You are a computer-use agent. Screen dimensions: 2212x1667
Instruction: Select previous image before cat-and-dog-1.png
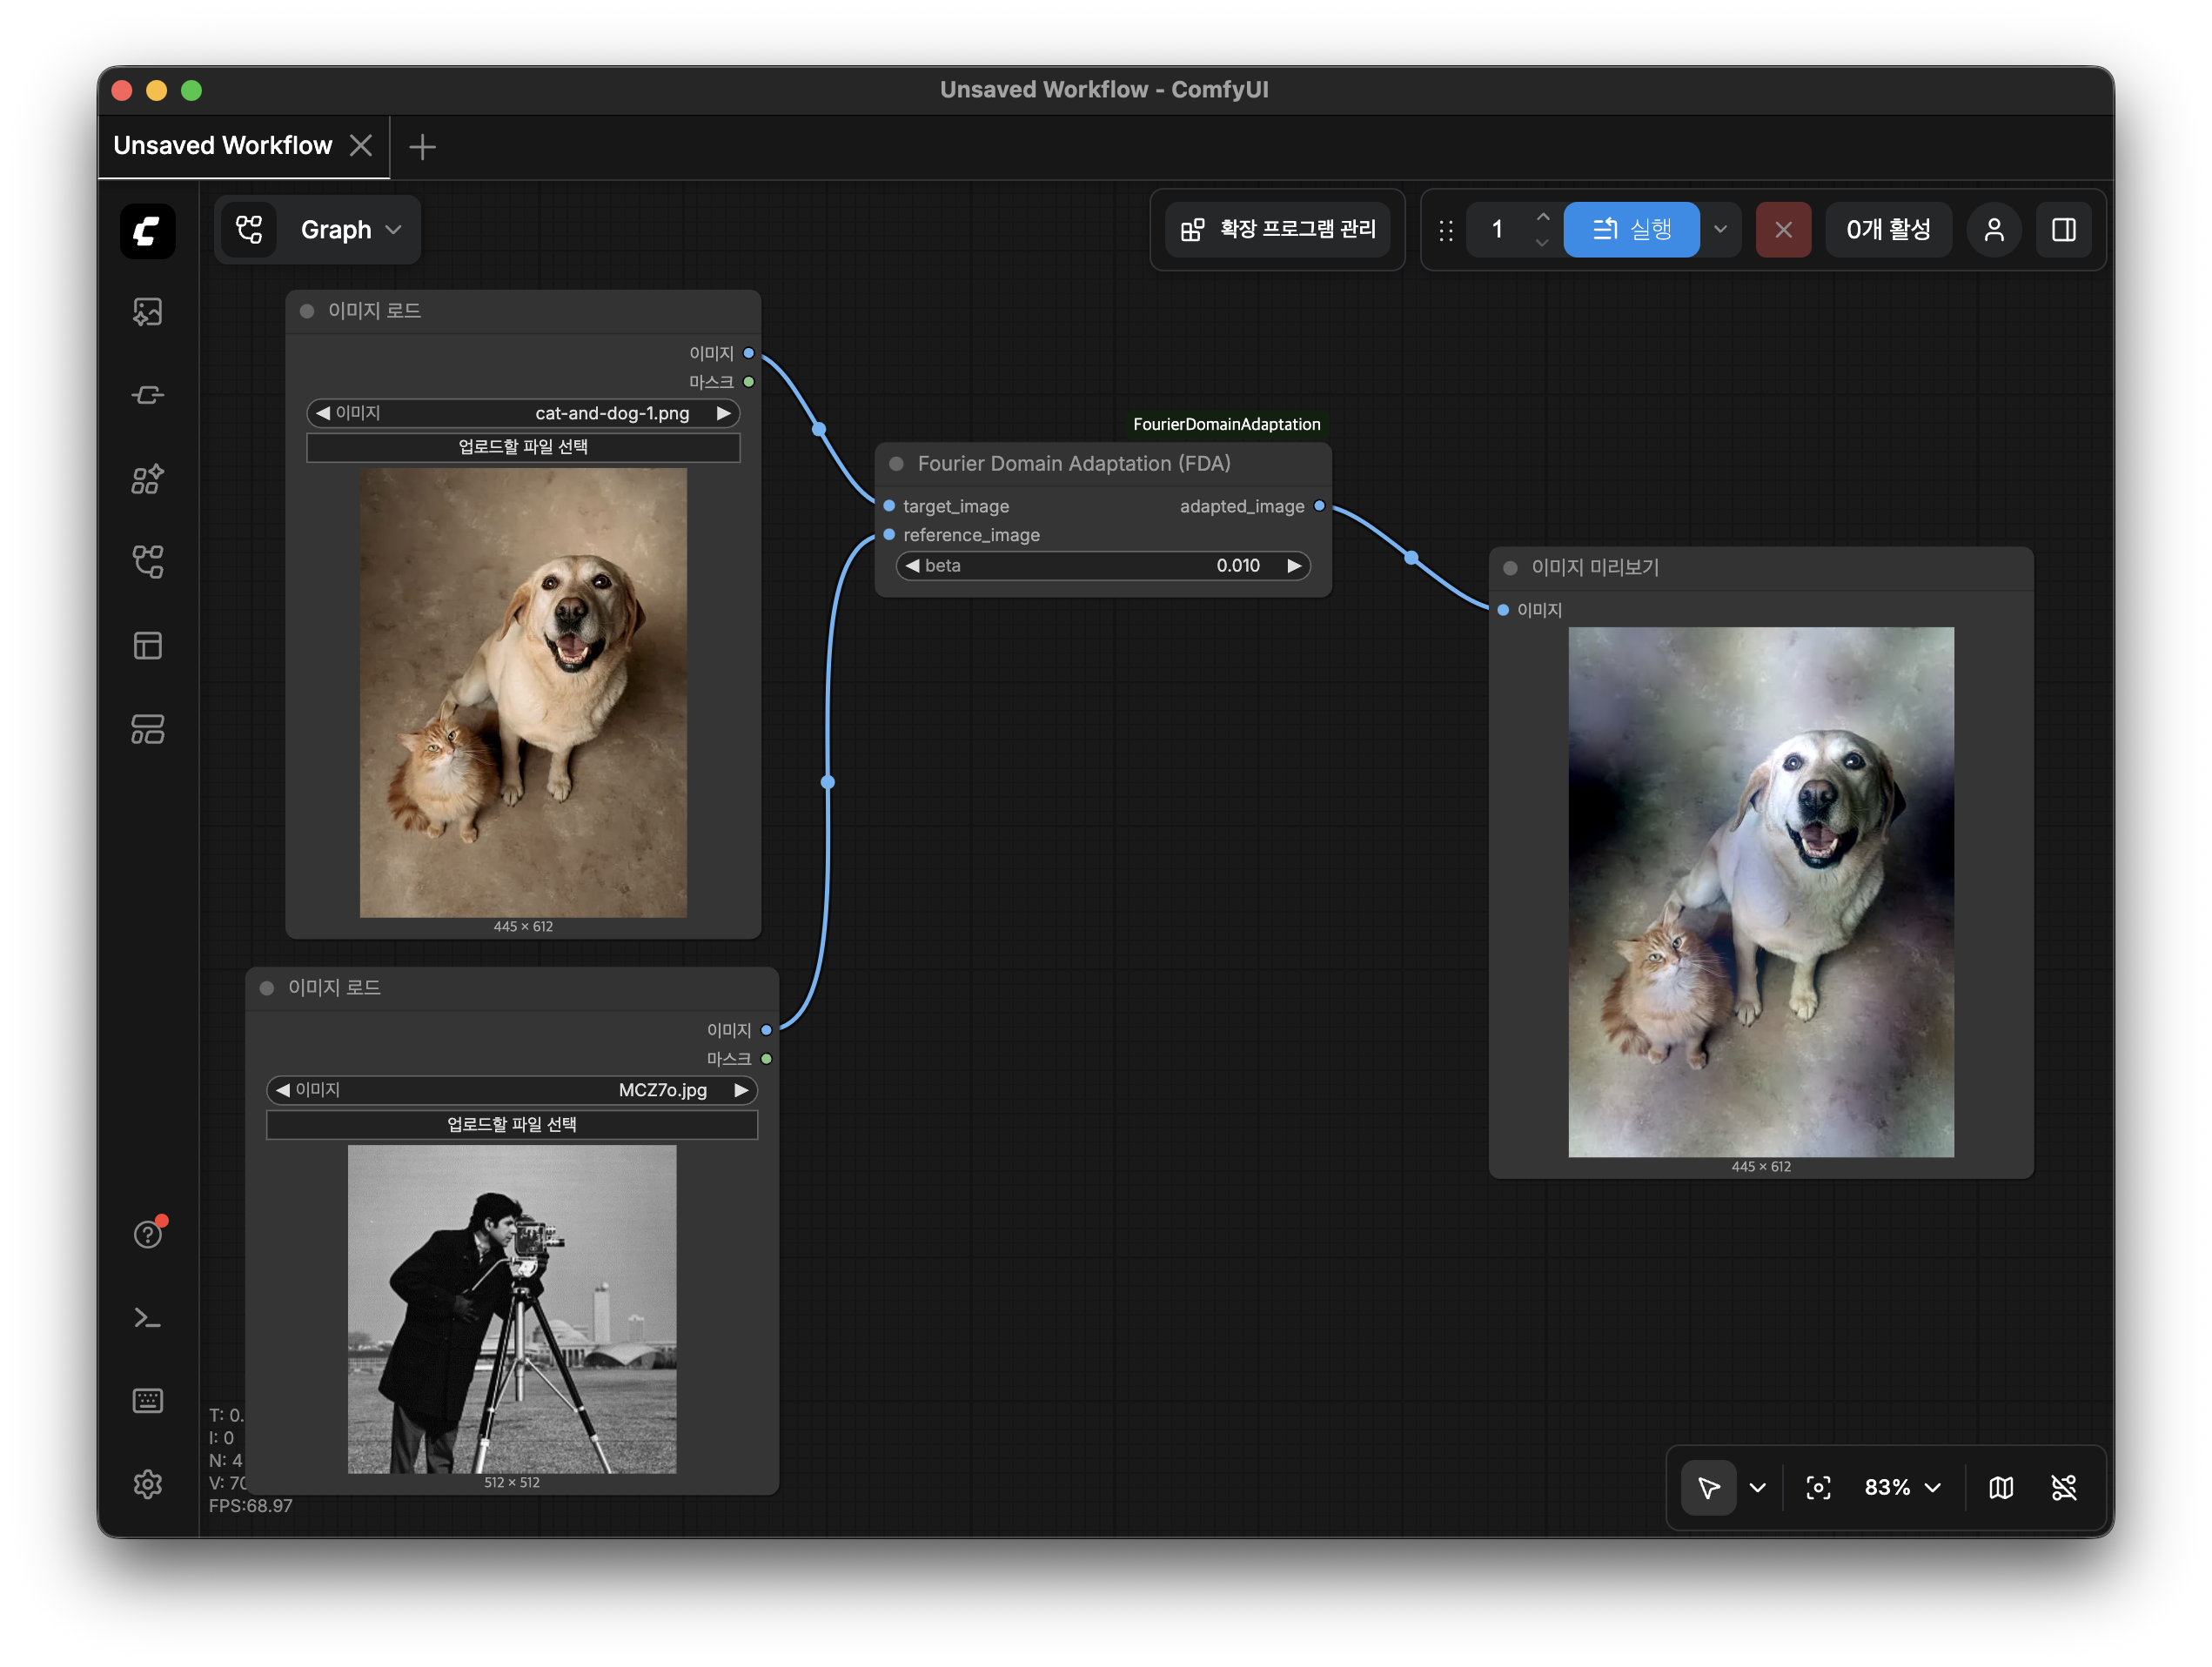322,413
